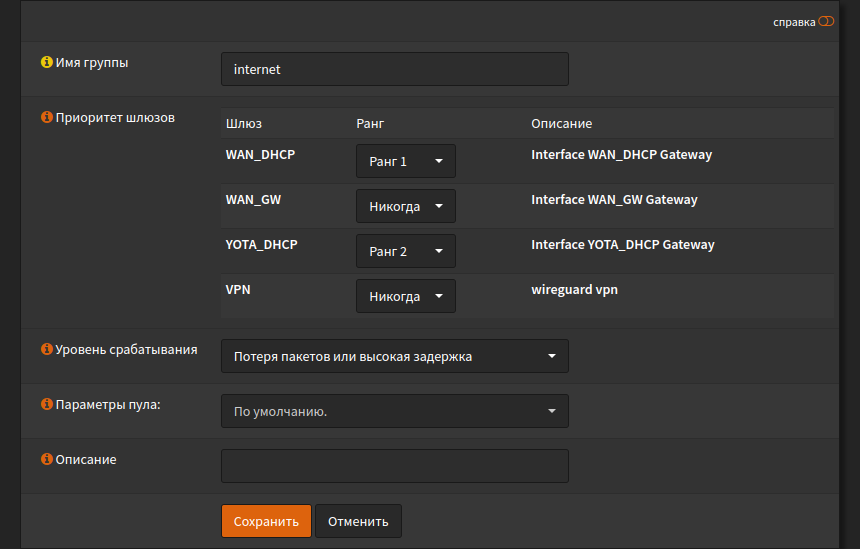
Task: Focus group name field containing internet
Action: [x=395, y=69]
